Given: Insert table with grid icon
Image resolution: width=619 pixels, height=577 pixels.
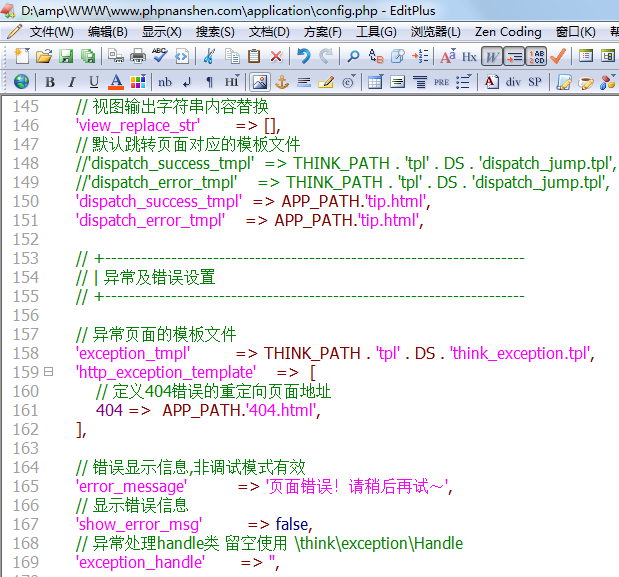Looking at the screenshot, I should 375,82.
